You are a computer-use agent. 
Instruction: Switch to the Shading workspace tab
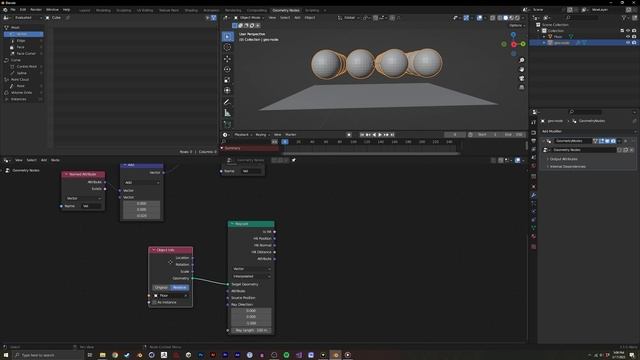tap(191, 10)
